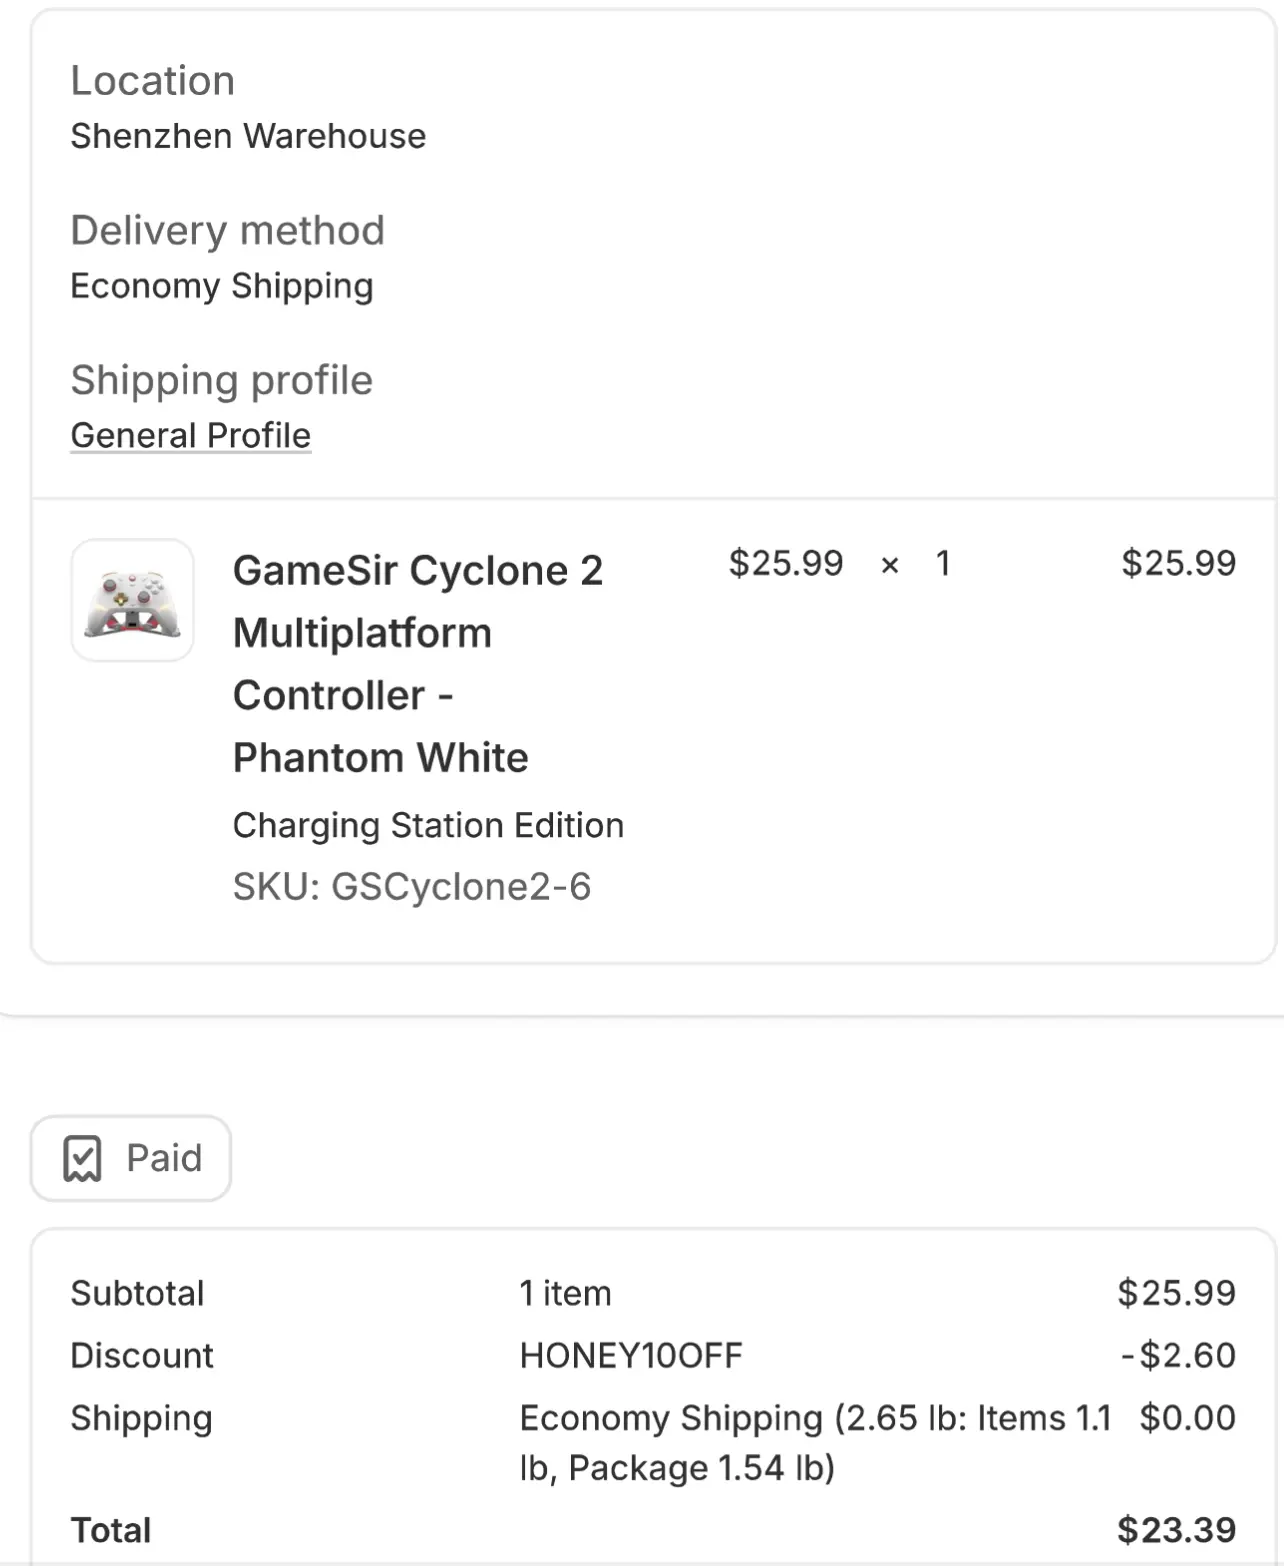Click the Charging Station Edition variant label
This screenshot has height=1566, width=1284.
coord(428,825)
